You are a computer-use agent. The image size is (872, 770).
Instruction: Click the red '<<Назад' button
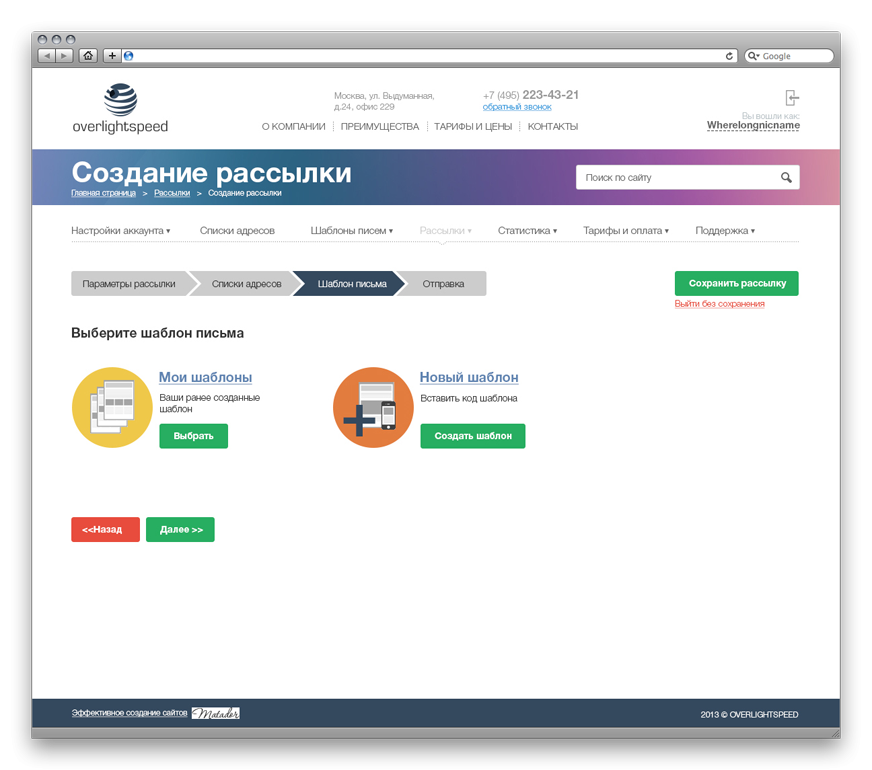click(x=106, y=529)
